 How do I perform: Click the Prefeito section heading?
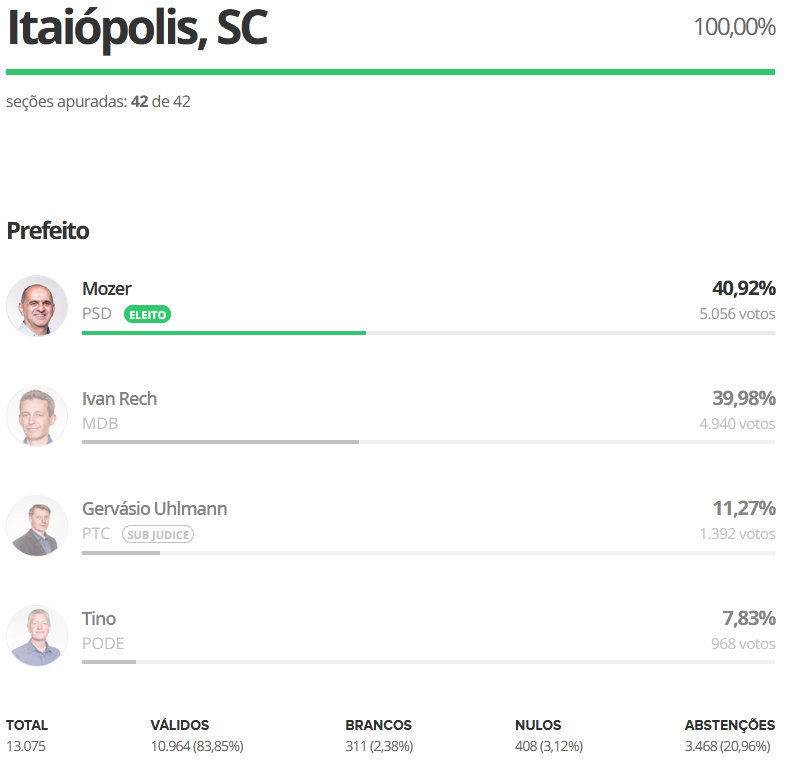point(48,231)
